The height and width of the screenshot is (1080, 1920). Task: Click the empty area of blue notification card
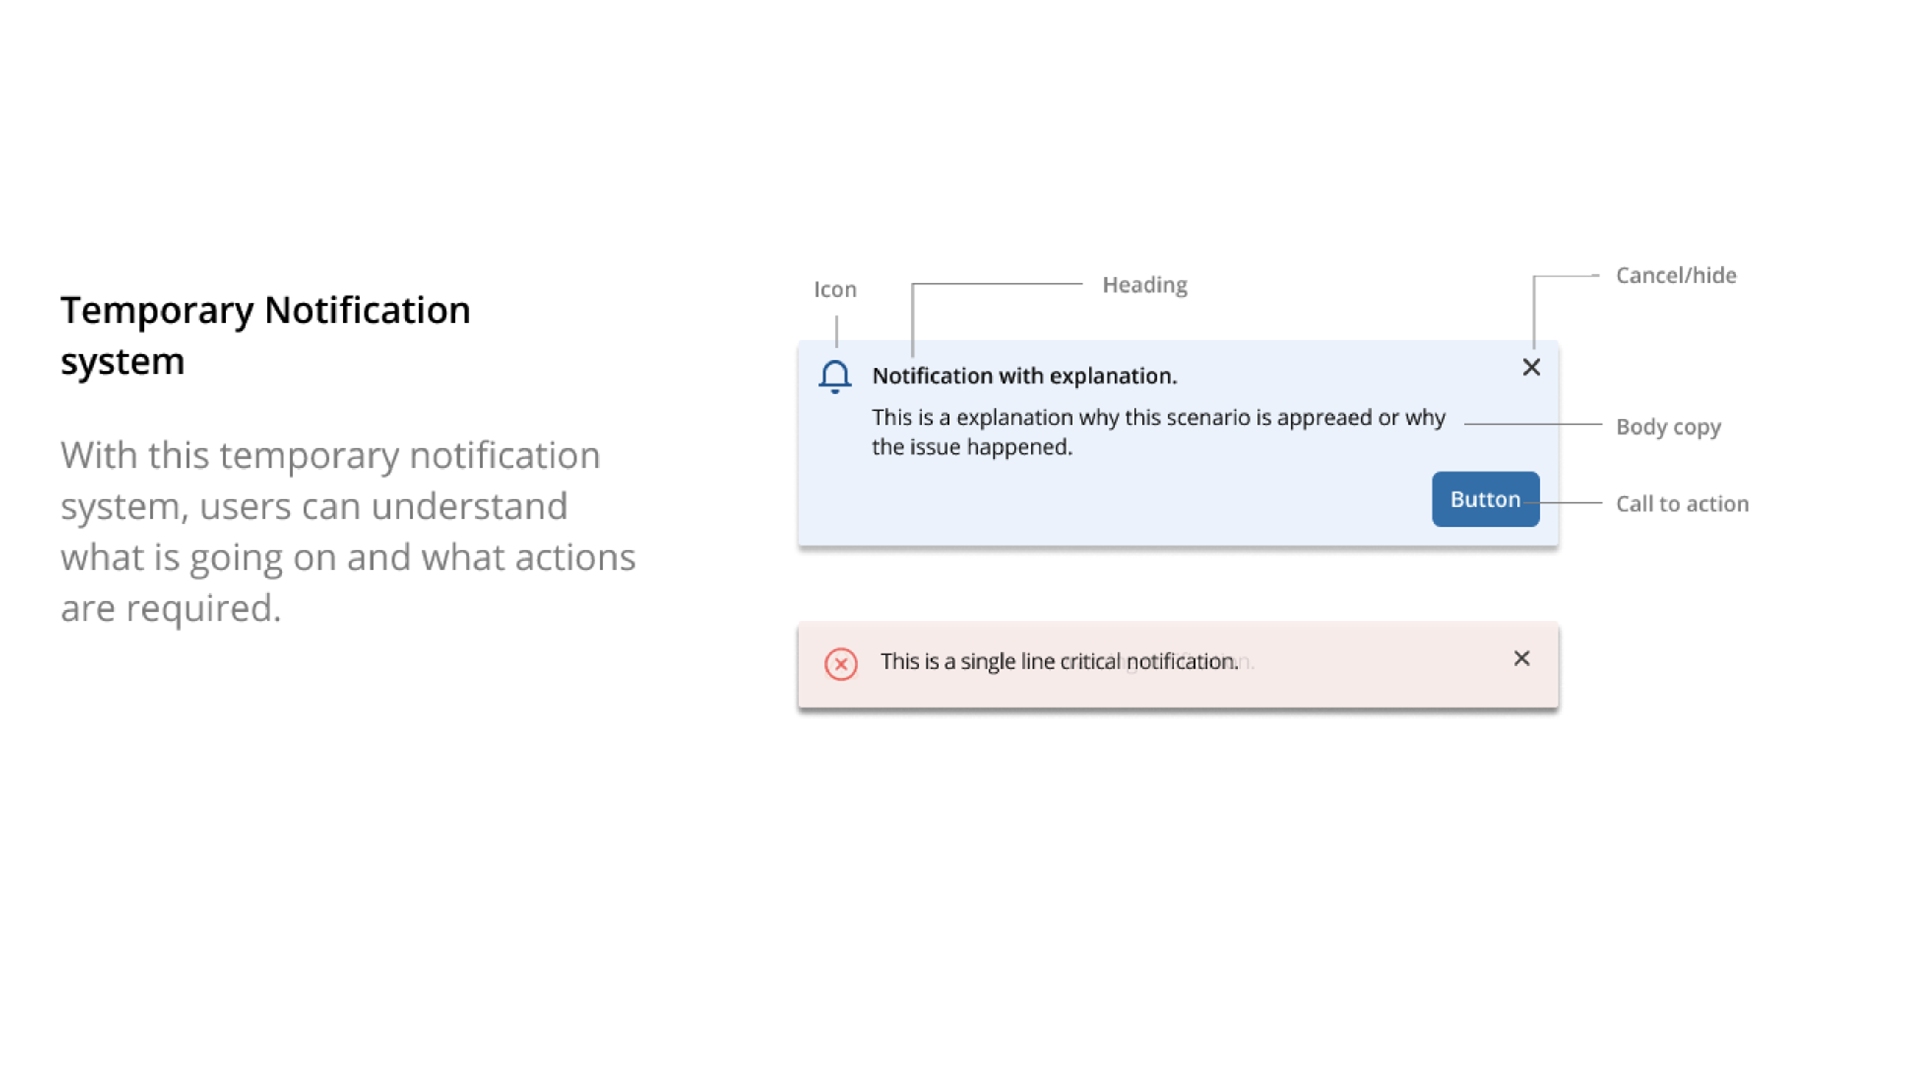tap(1100, 505)
